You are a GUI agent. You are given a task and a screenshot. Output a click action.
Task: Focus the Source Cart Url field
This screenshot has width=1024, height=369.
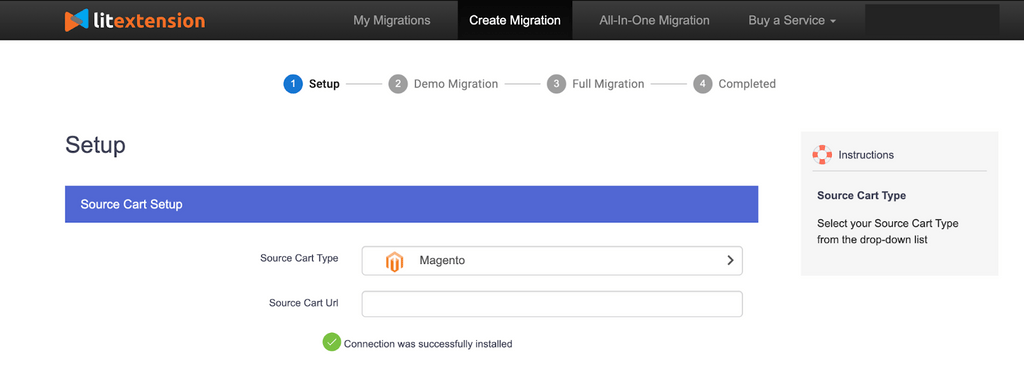click(x=552, y=304)
